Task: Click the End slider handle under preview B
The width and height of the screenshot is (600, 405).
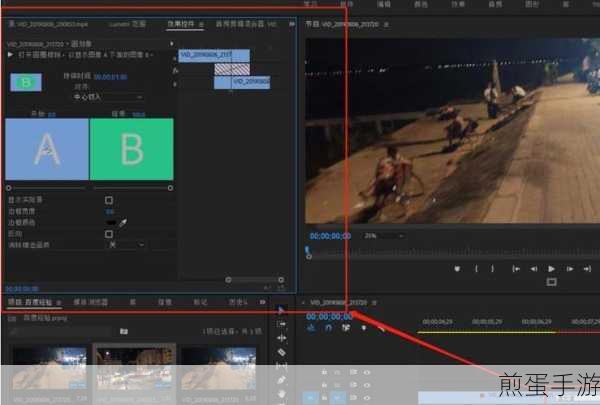Action: pos(170,188)
